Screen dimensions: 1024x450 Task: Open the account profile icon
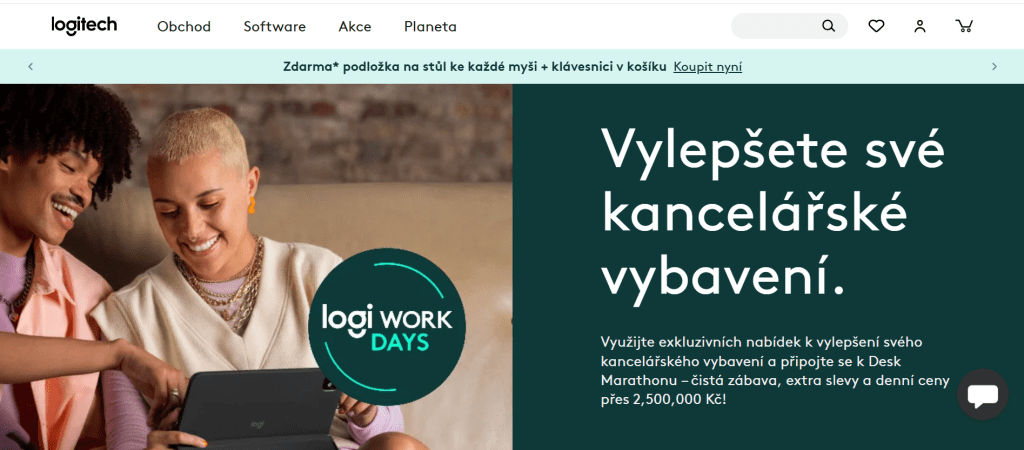pos(920,26)
